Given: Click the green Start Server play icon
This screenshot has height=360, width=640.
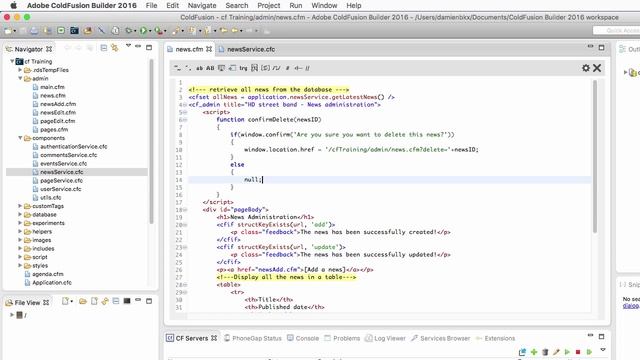Looking at the screenshot, I should (x=567, y=352).
